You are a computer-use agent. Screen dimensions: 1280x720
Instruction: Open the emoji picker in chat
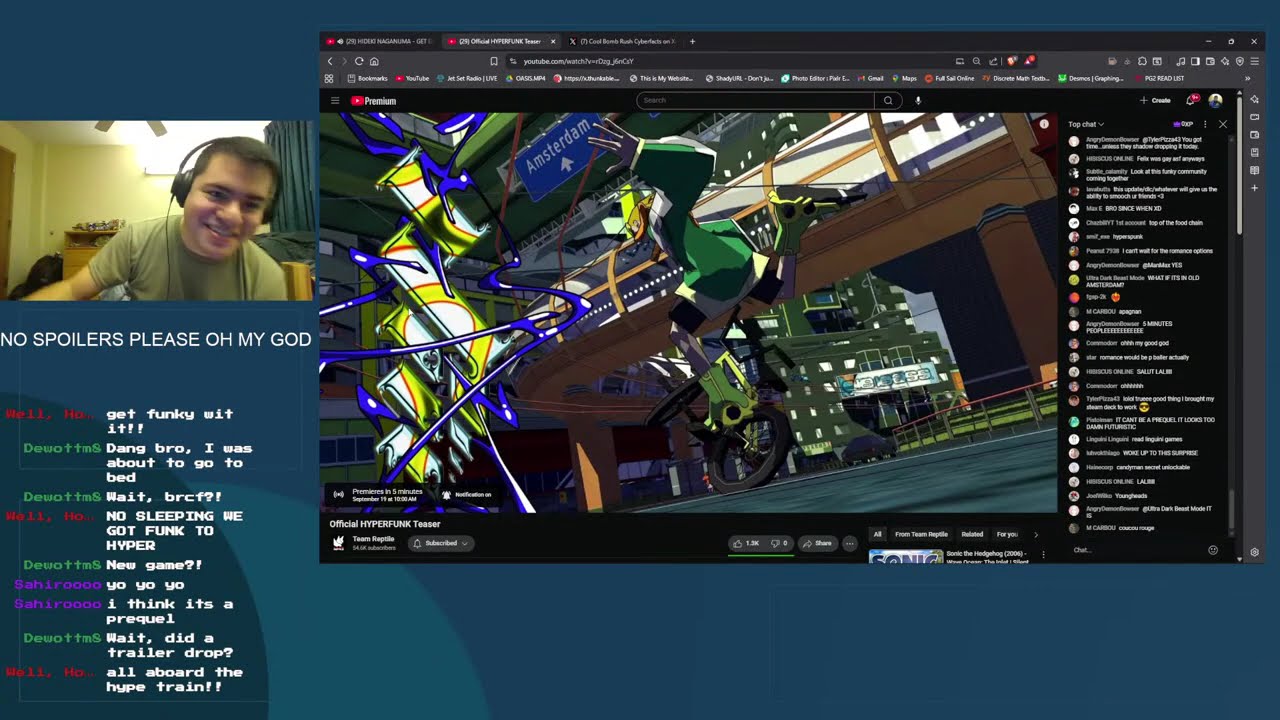1213,550
